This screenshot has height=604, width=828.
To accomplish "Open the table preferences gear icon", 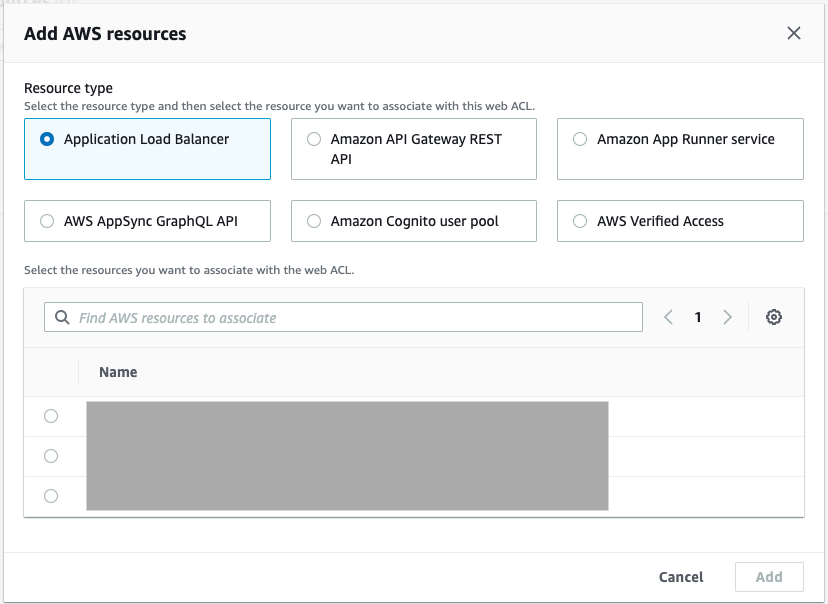I will point(774,317).
